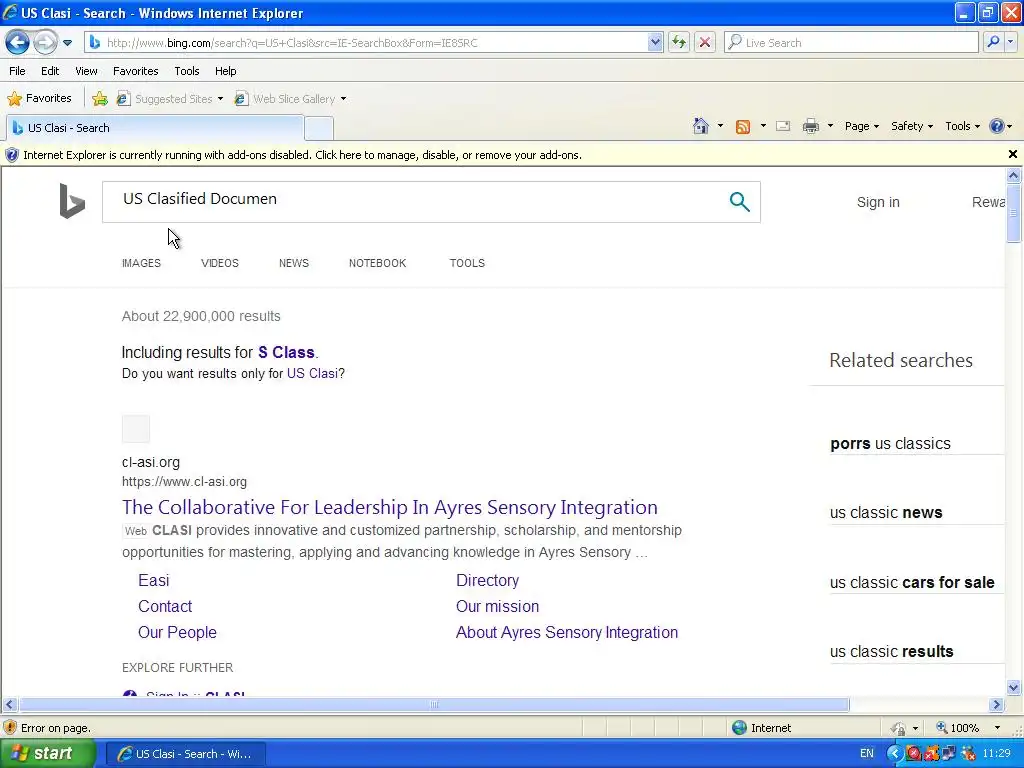This screenshot has height=768, width=1024.
Task: Open the Safety command menu
Action: [912, 126]
